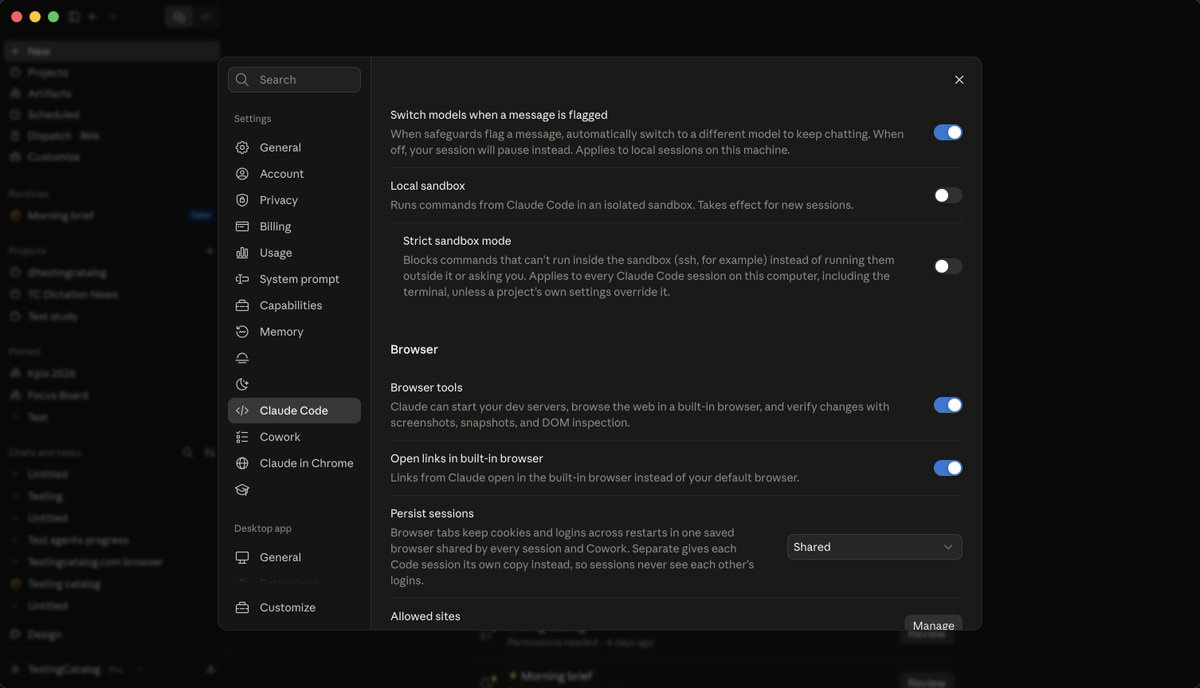Open Dispatch beta in the main sidebar
Viewport: 1200px width, 688px height.
(112, 136)
